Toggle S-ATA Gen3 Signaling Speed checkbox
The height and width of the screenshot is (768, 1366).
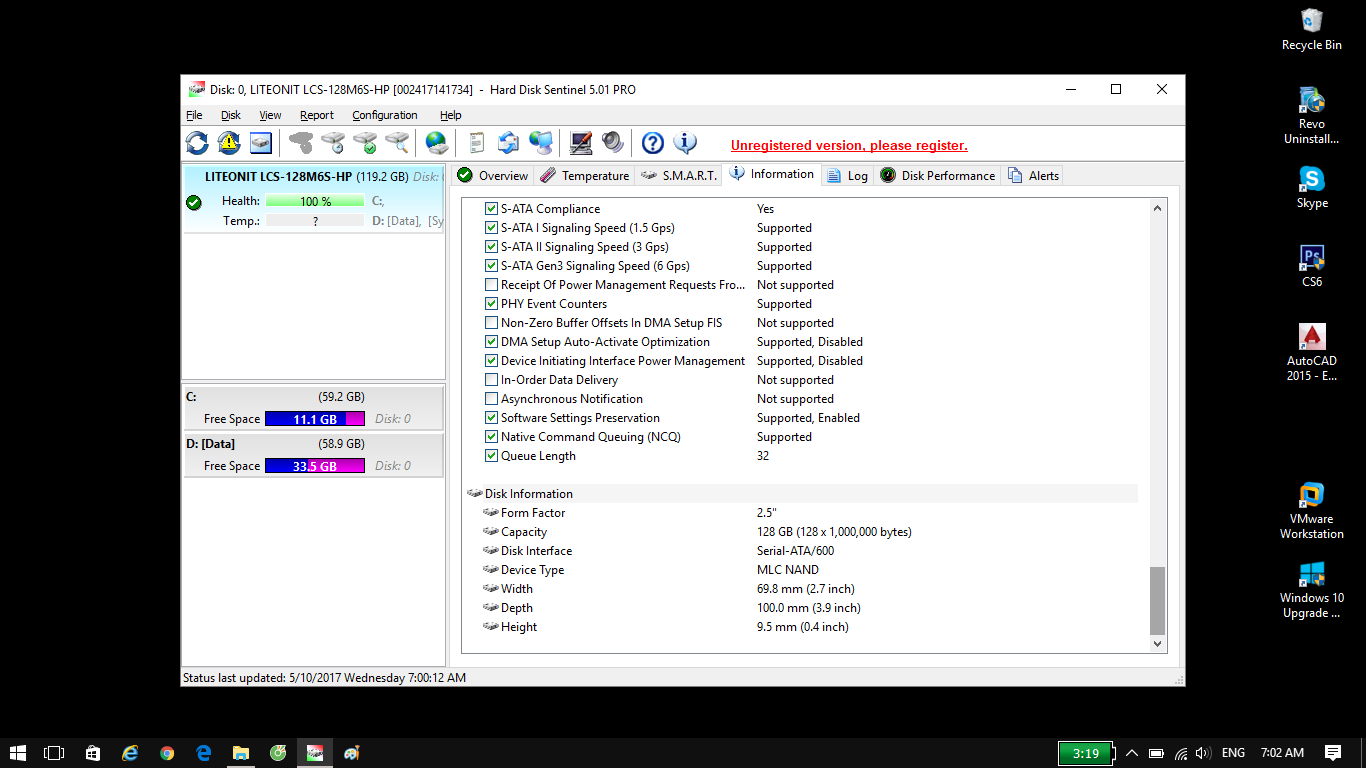(491, 266)
